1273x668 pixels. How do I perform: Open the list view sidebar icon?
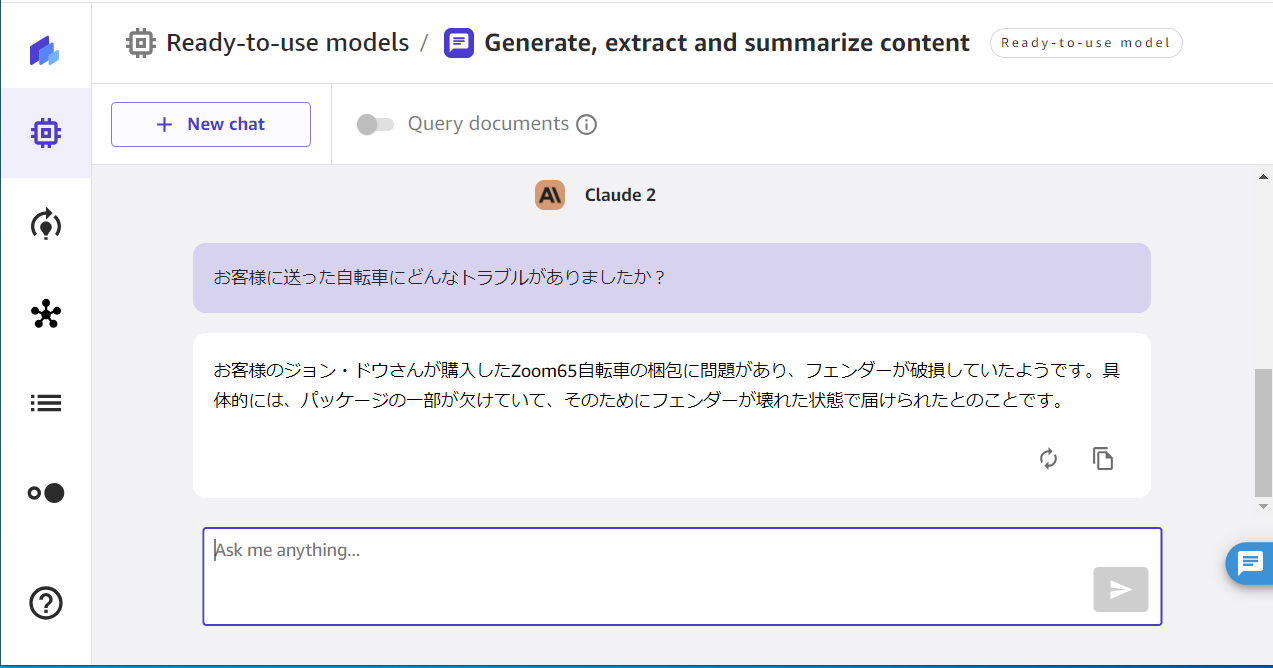(46, 403)
